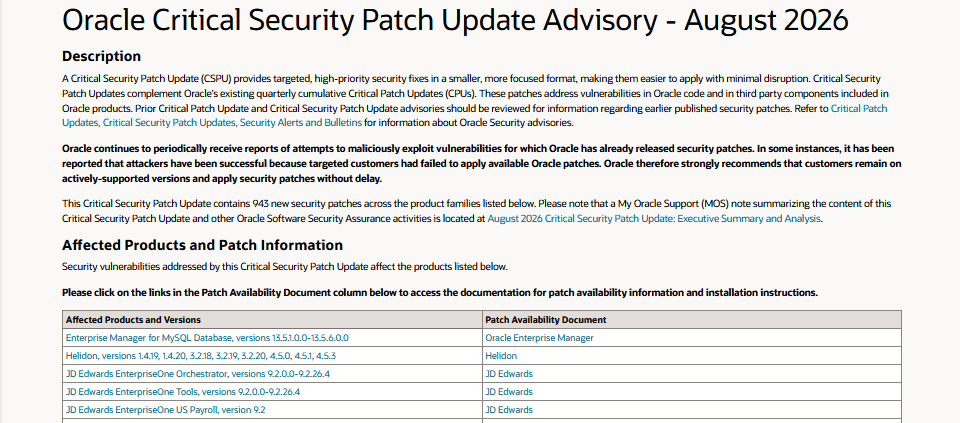960x423 pixels.
Task: Select JD Edwards EnterpriseOne Orchestrator link
Action: point(197,373)
